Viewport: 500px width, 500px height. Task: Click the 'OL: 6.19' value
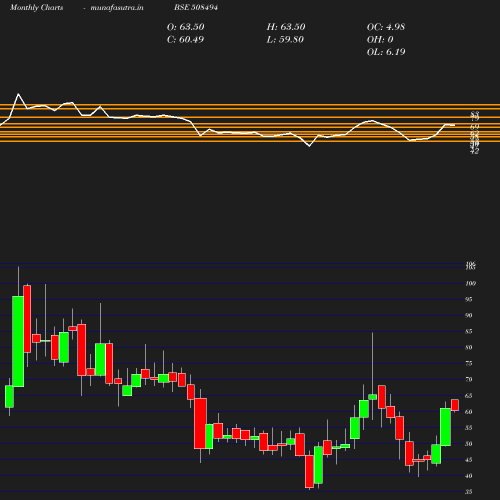pos(386,52)
